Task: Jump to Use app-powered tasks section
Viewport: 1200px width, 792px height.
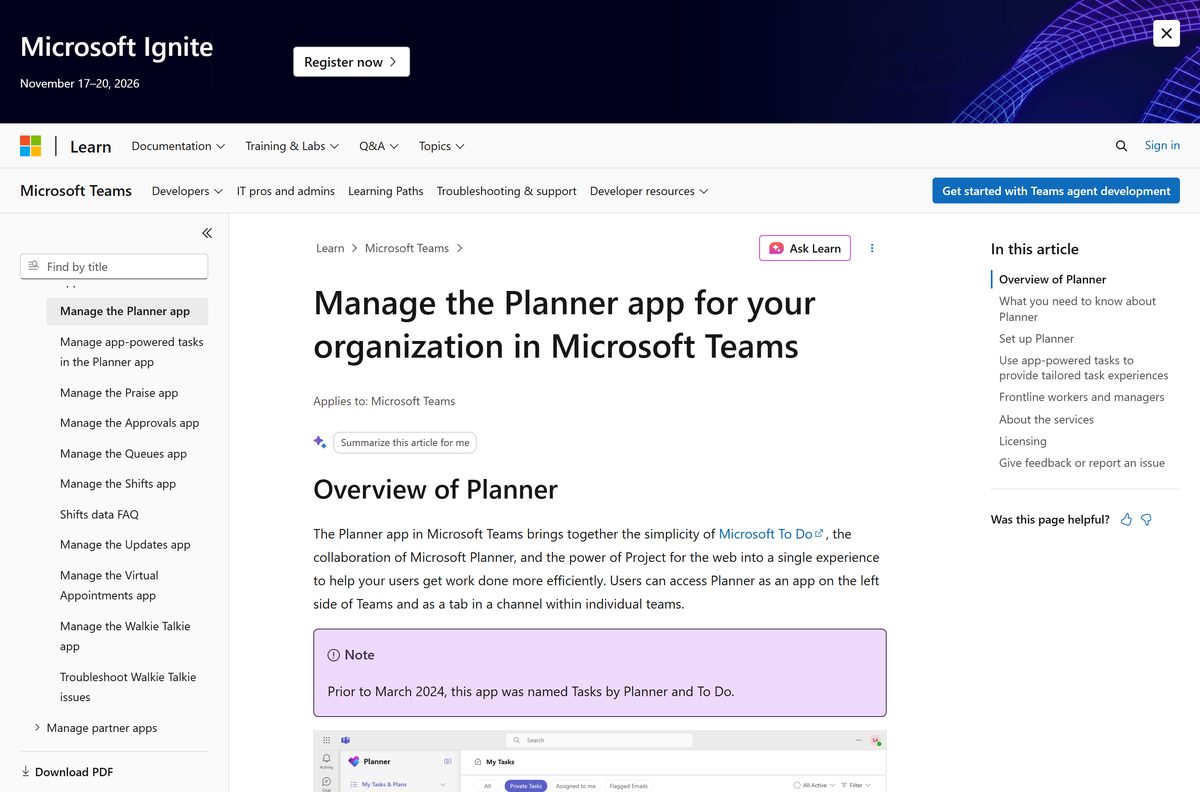Action: (x=1083, y=368)
